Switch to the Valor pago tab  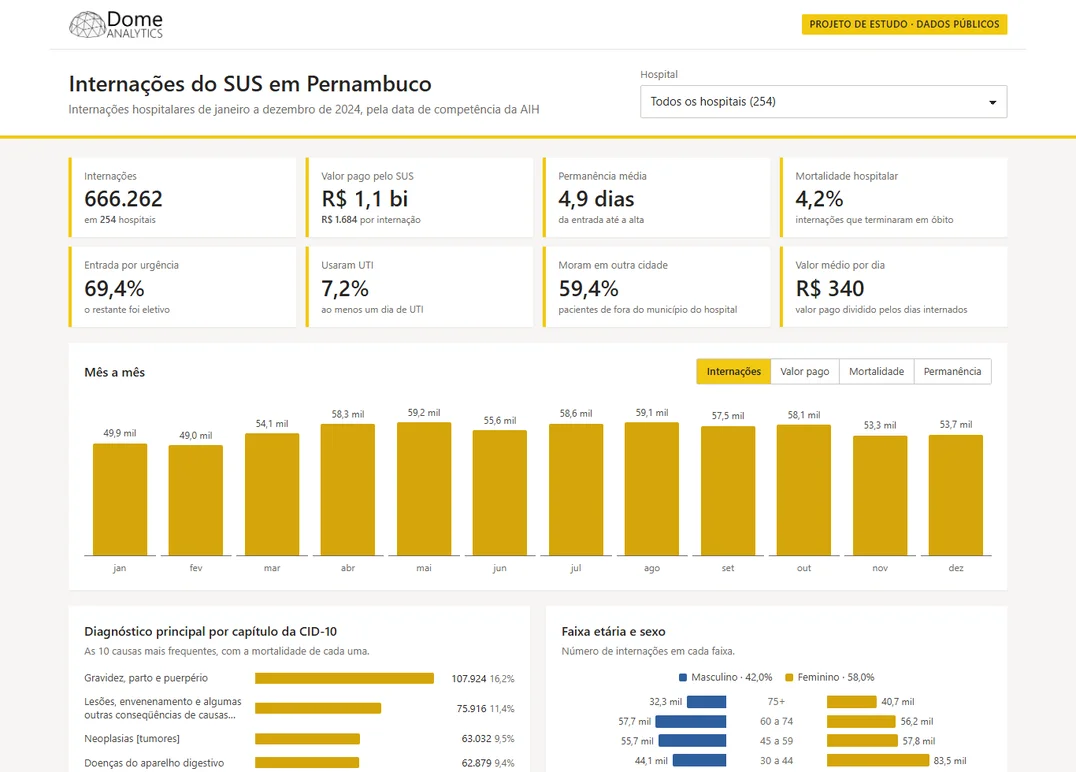804,371
